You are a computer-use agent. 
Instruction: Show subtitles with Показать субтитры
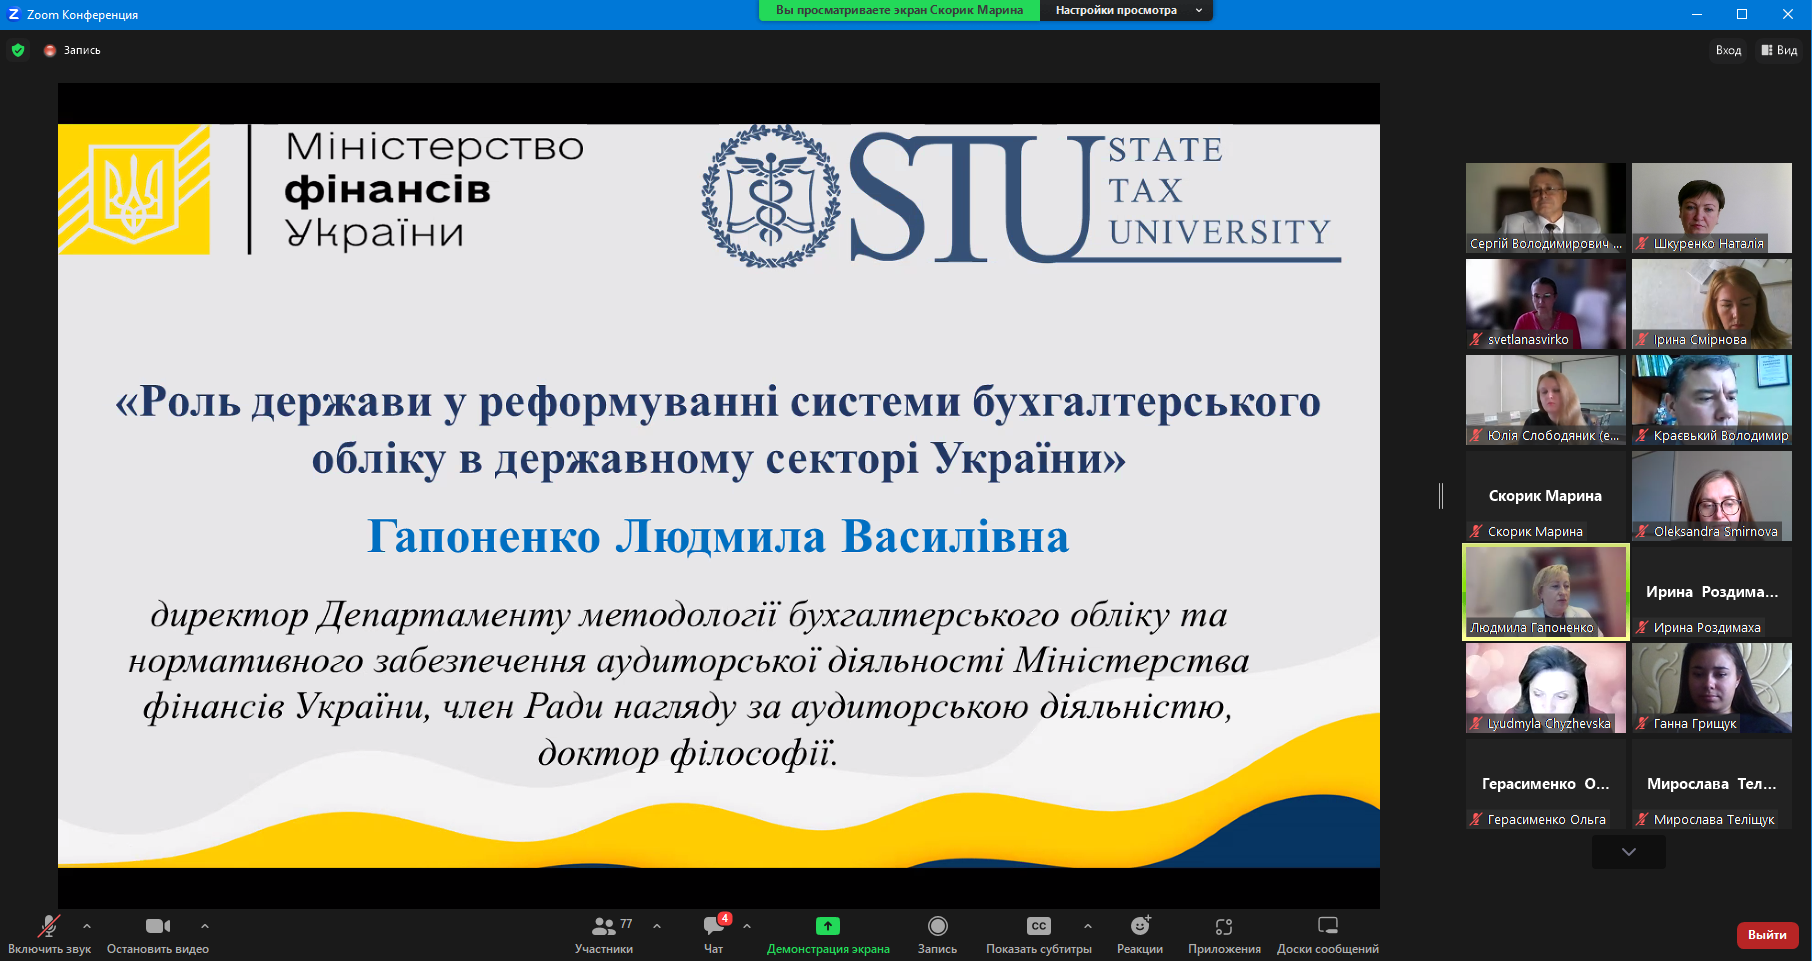pos(1039,935)
